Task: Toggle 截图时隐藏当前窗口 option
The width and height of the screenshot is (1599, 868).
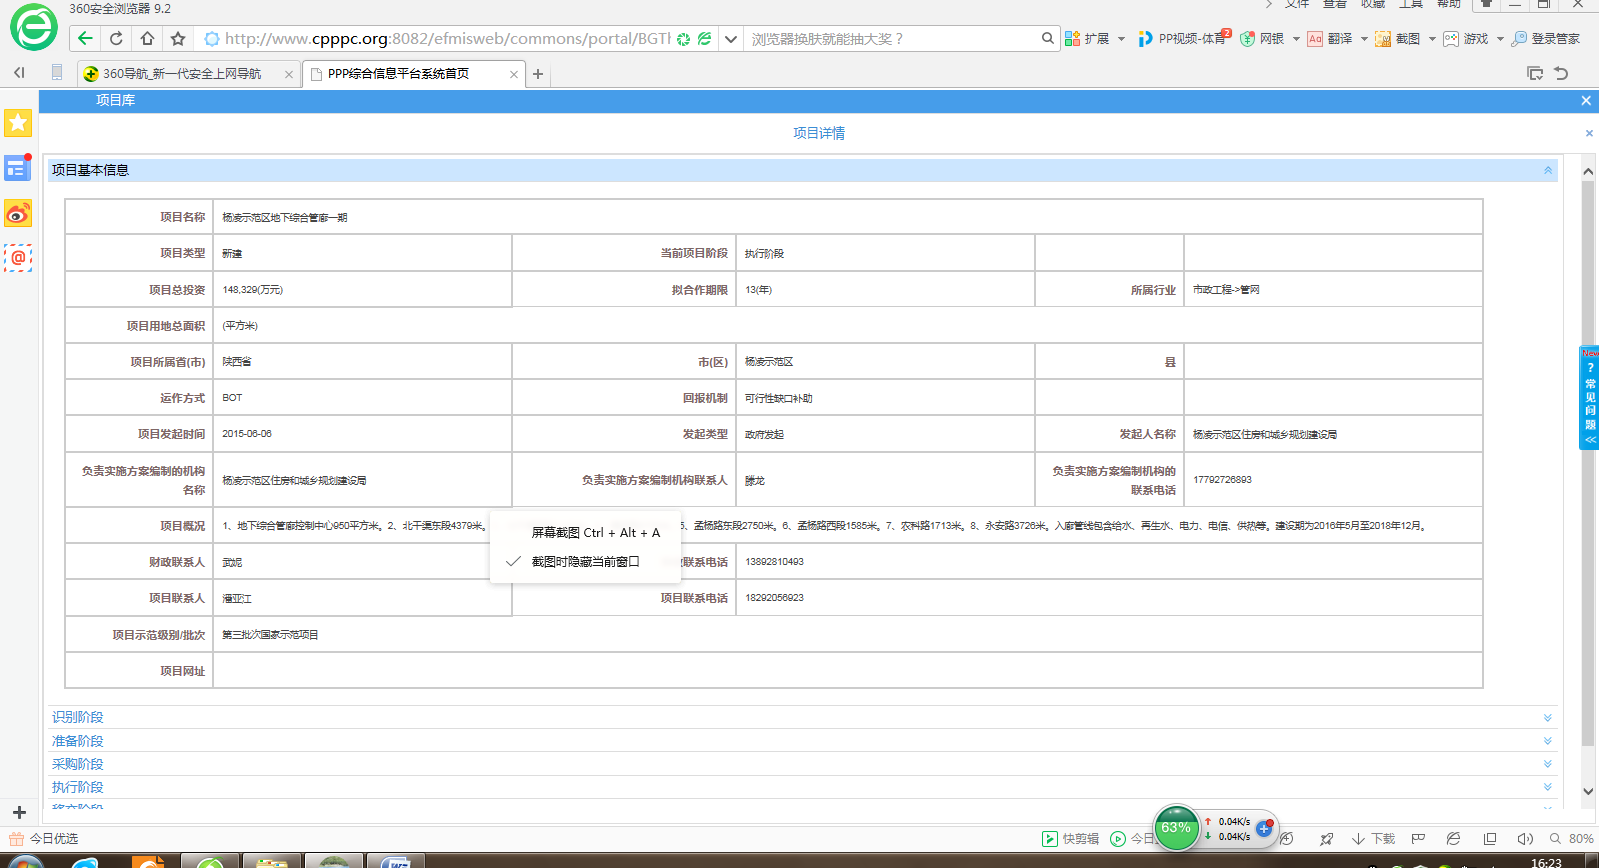Action: [x=586, y=562]
